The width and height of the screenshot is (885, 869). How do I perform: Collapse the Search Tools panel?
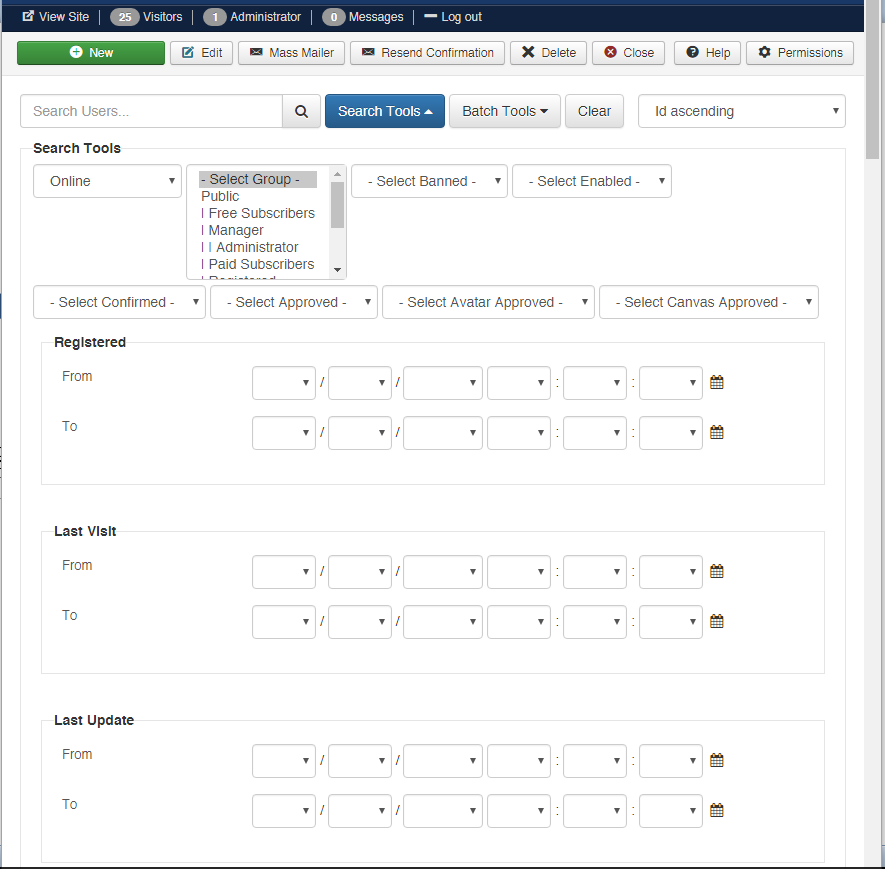(385, 111)
